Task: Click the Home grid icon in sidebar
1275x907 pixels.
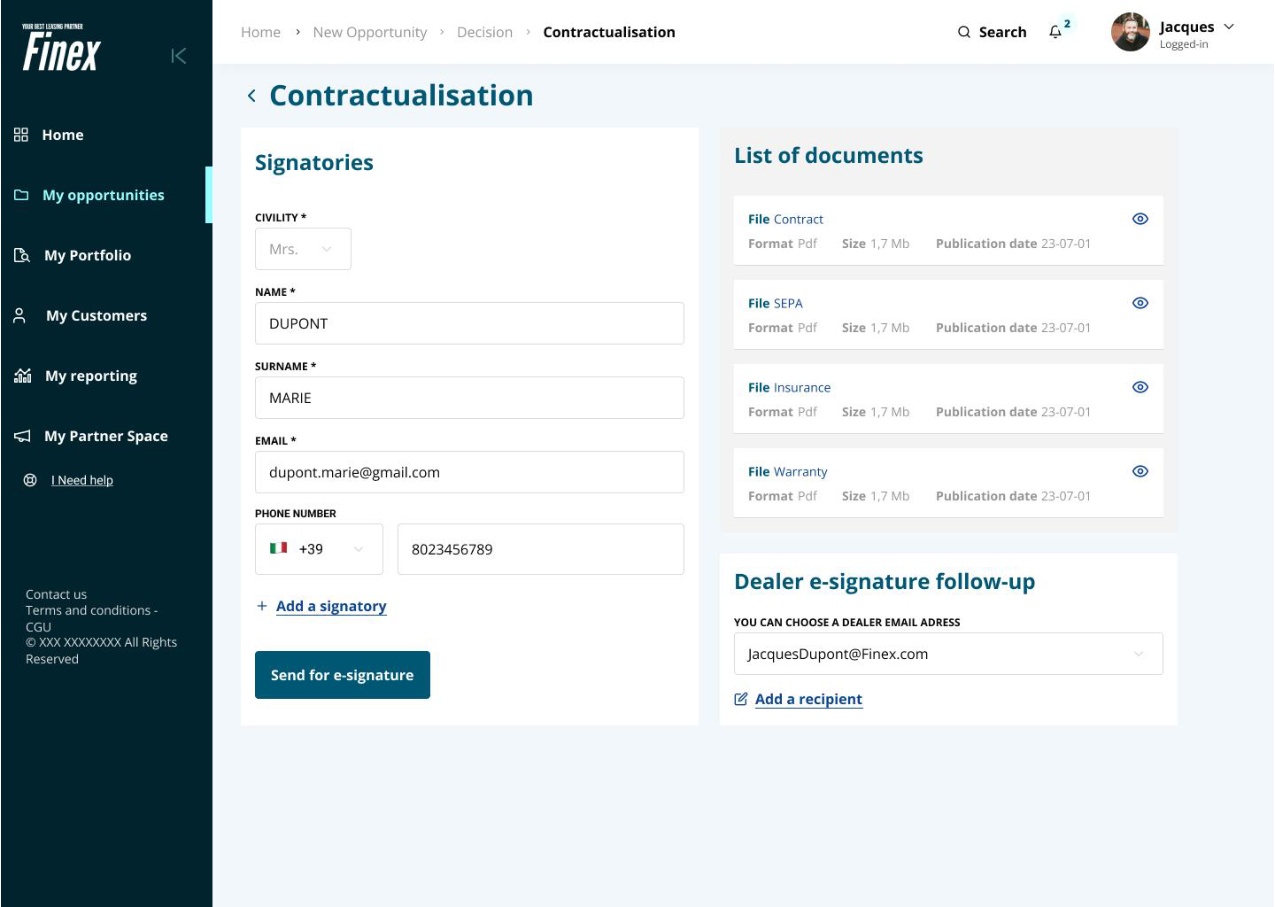Action: pyautogui.click(x=20, y=135)
